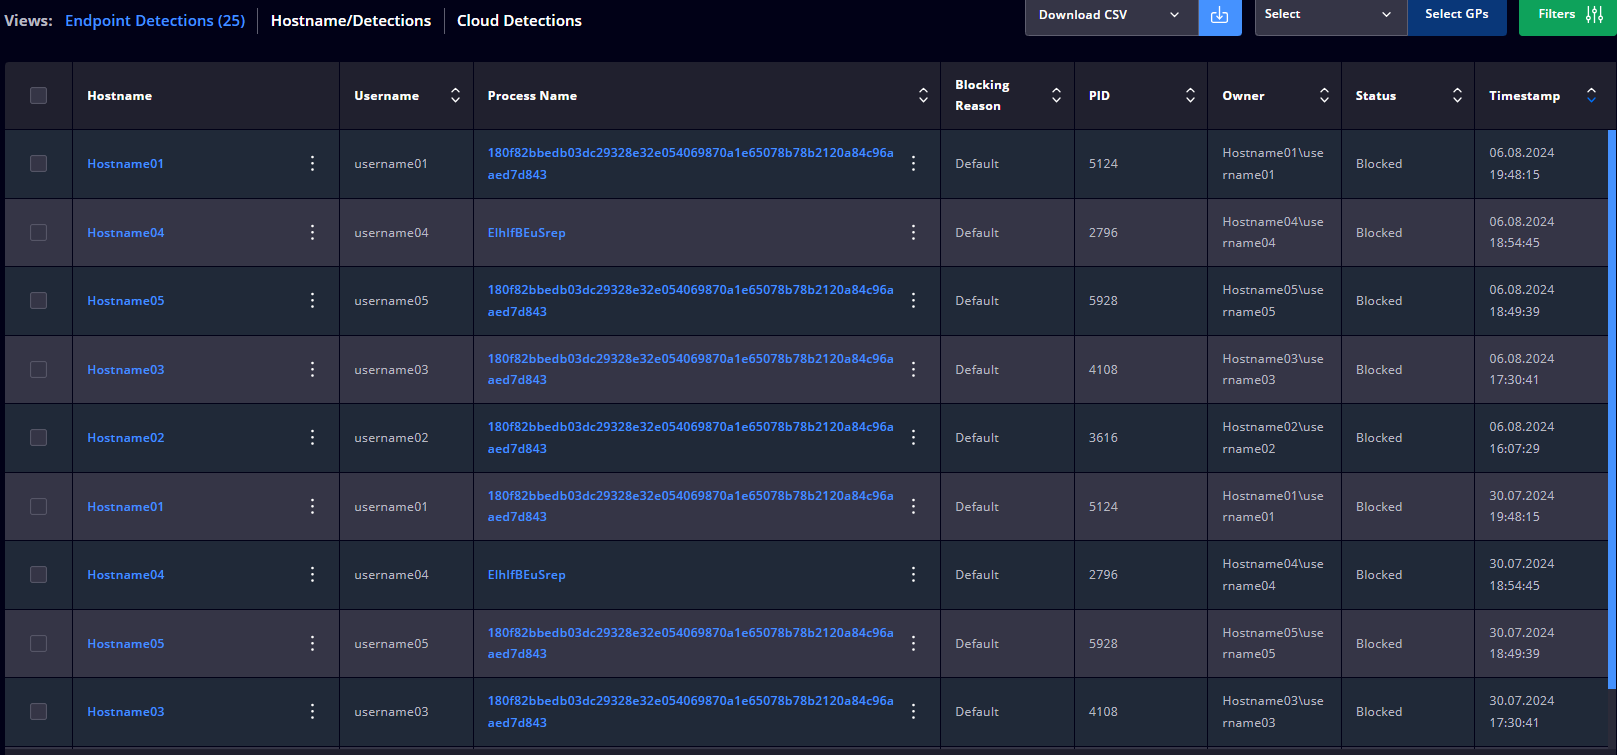The width and height of the screenshot is (1617, 755).
Task: Tick checkbox for Hostname04 30.07.2024 row
Action: point(38,574)
